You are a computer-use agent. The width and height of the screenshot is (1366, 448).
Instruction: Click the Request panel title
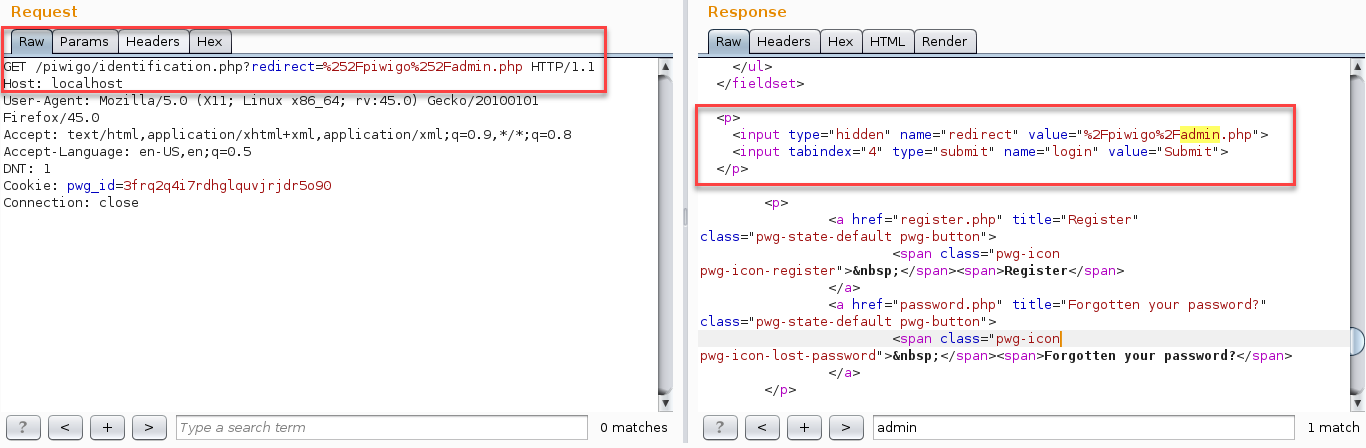44,12
